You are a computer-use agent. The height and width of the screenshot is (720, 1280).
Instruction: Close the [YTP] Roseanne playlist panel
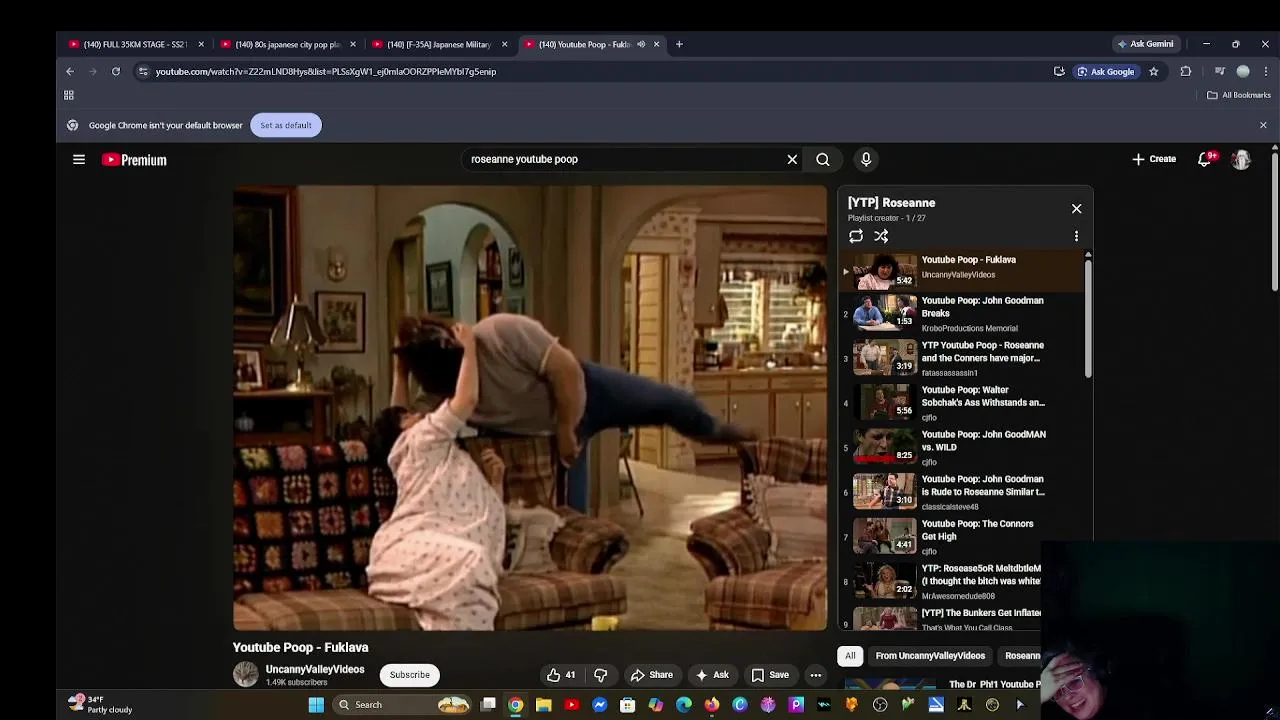[1076, 209]
